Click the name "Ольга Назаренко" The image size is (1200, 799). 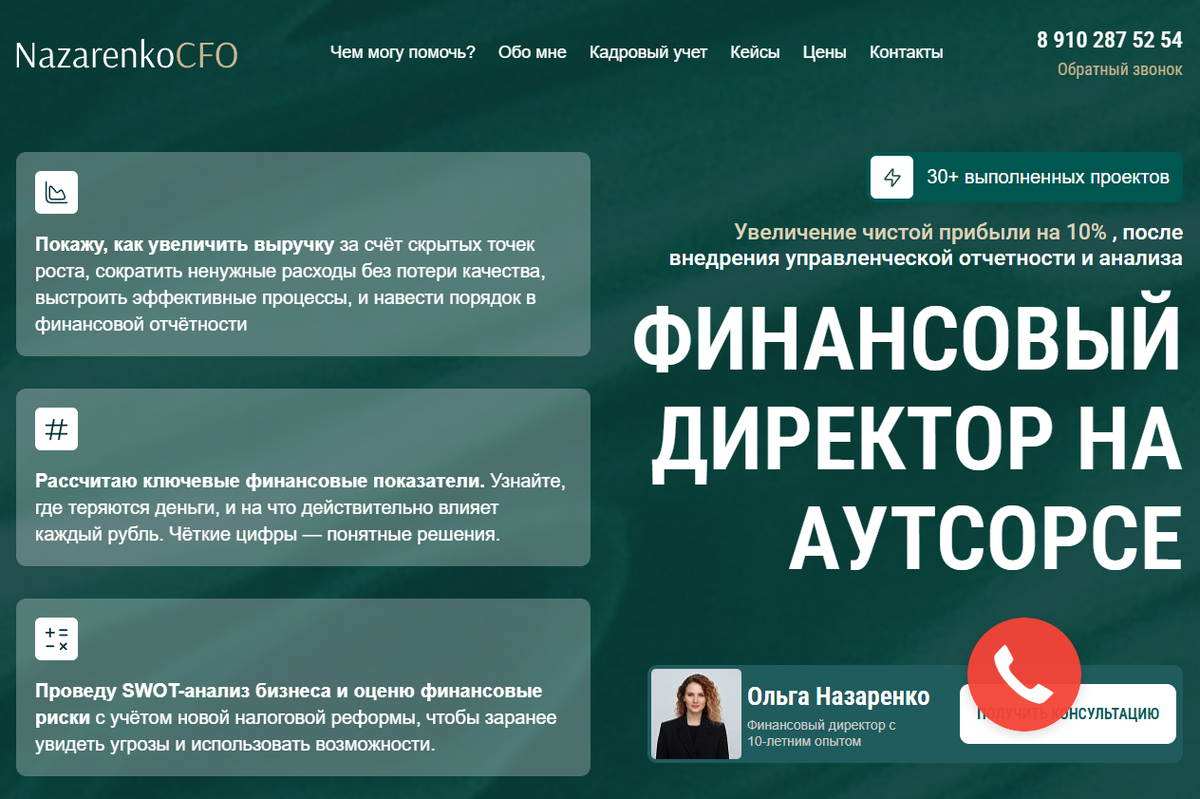[x=838, y=696]
